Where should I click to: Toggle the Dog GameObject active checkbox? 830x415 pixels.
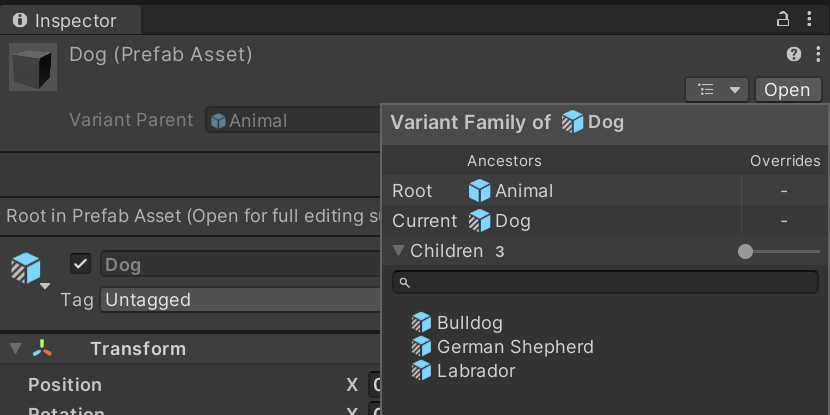[81, 264]
